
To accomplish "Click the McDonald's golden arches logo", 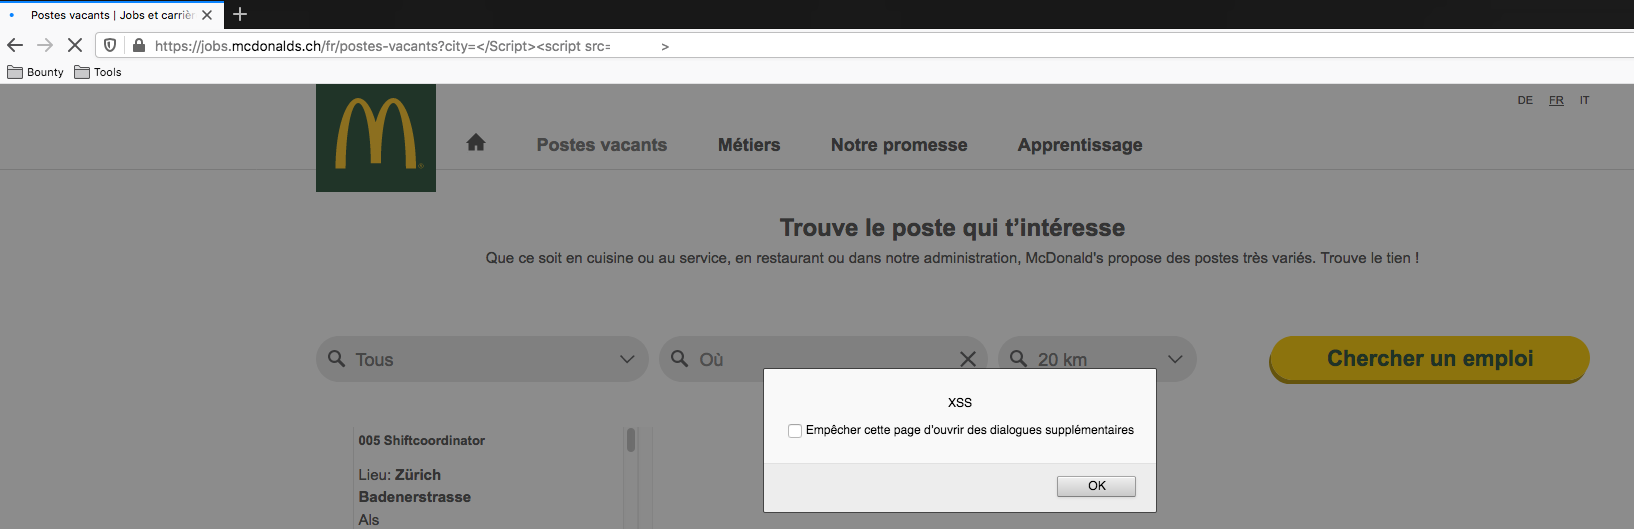I will click(x=376, y=138).
